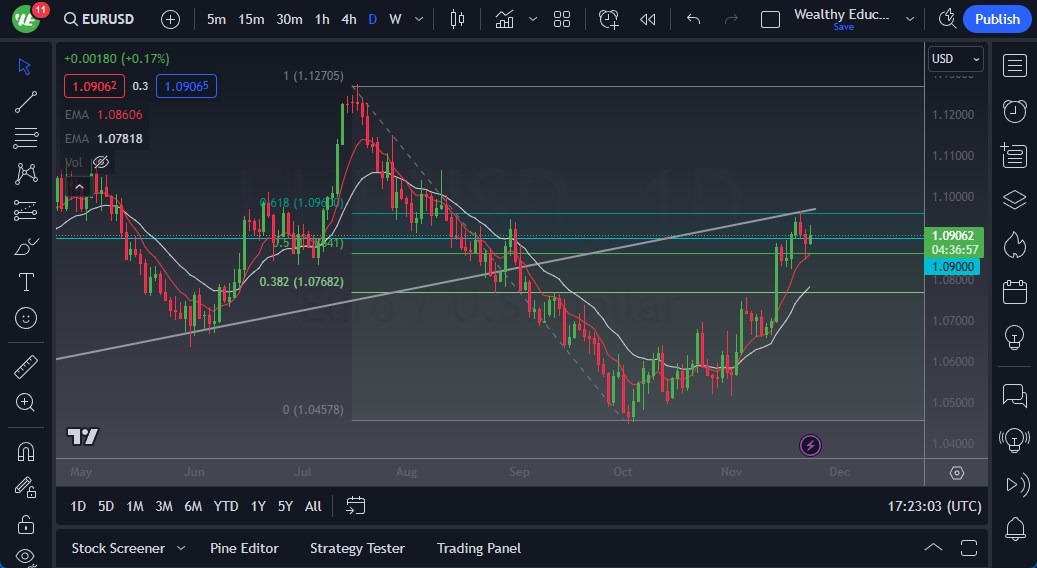This screenshot has width=1037, height=568.
Task: Open the Indicators menu
Action: click(505, 19)
